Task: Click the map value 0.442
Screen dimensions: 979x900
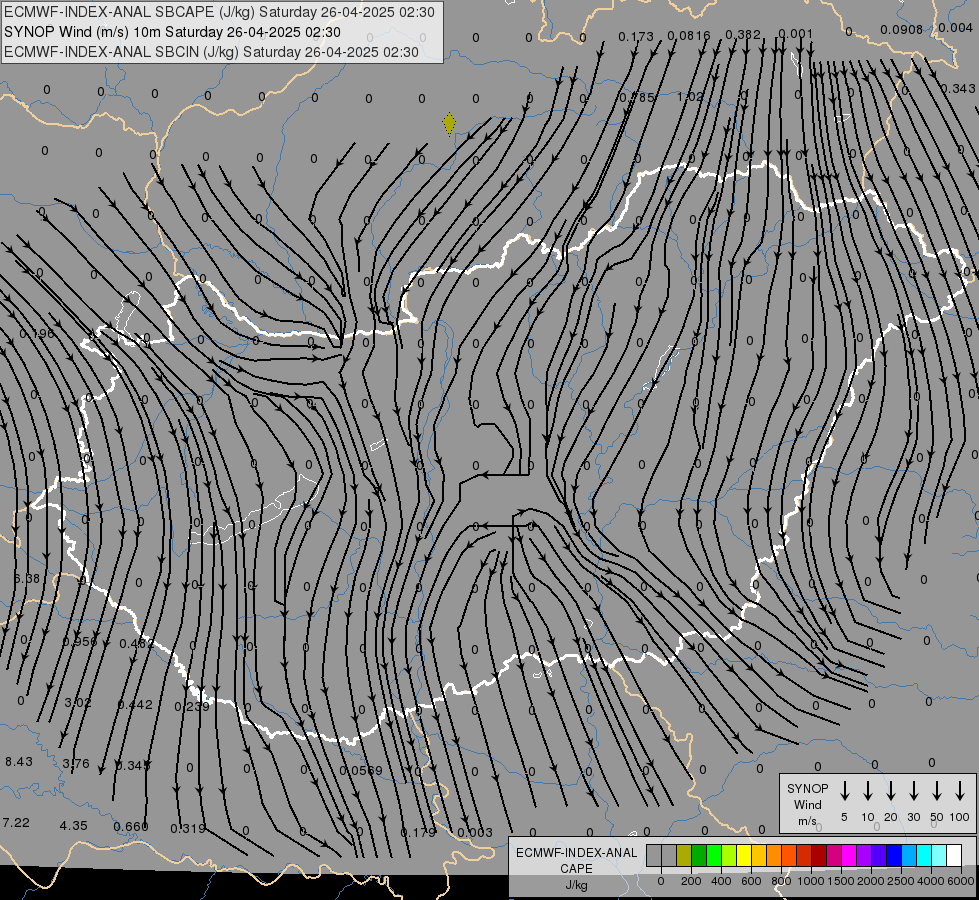Action: 135,704
